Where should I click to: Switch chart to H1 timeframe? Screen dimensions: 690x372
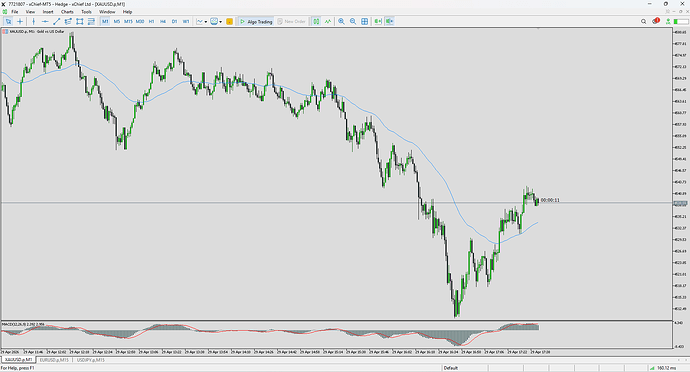pyautogui.click(x=151, y=21)
